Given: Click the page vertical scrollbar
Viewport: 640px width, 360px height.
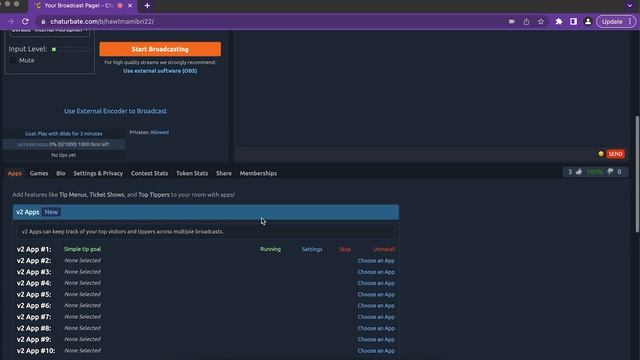Looking at the screenshot, I should click(637, 174).
